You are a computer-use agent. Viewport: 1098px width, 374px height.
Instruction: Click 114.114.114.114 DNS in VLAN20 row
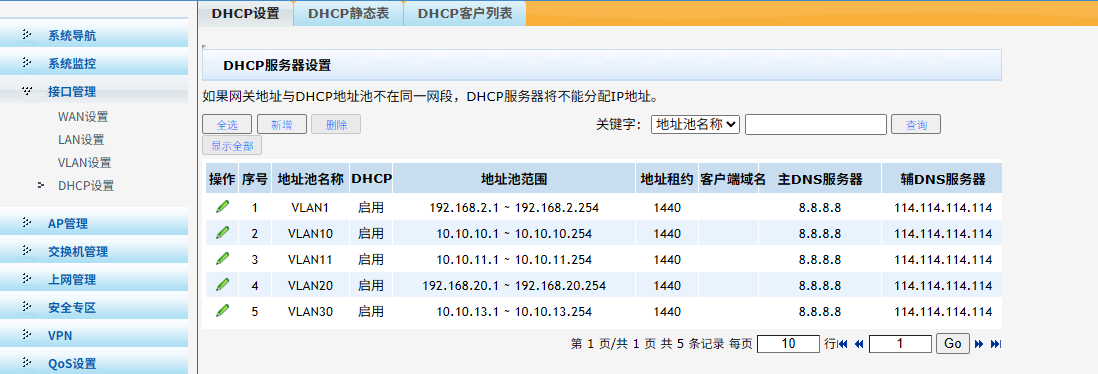tap(943, 285)
